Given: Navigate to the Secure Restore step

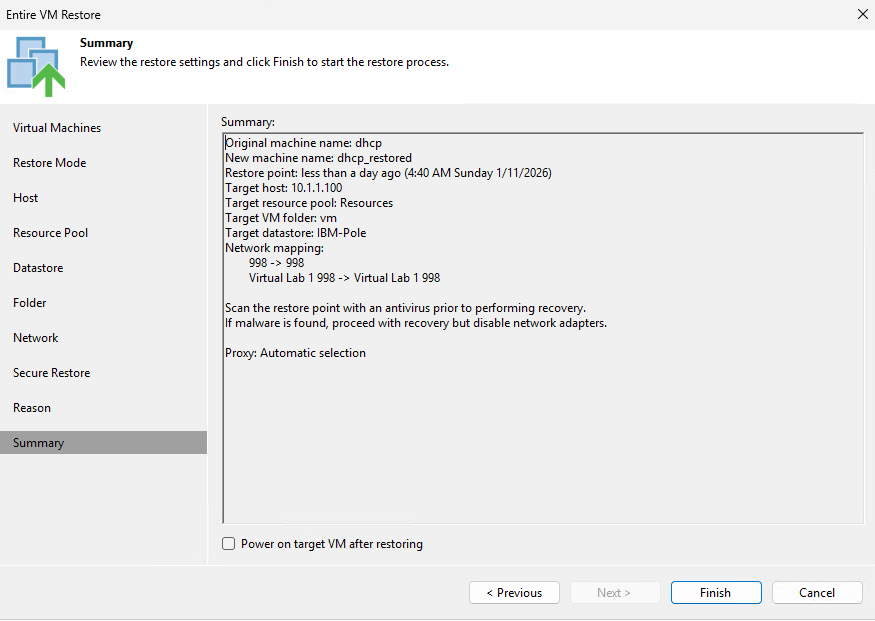Looking at the screenshot, I should pos(51,372).
